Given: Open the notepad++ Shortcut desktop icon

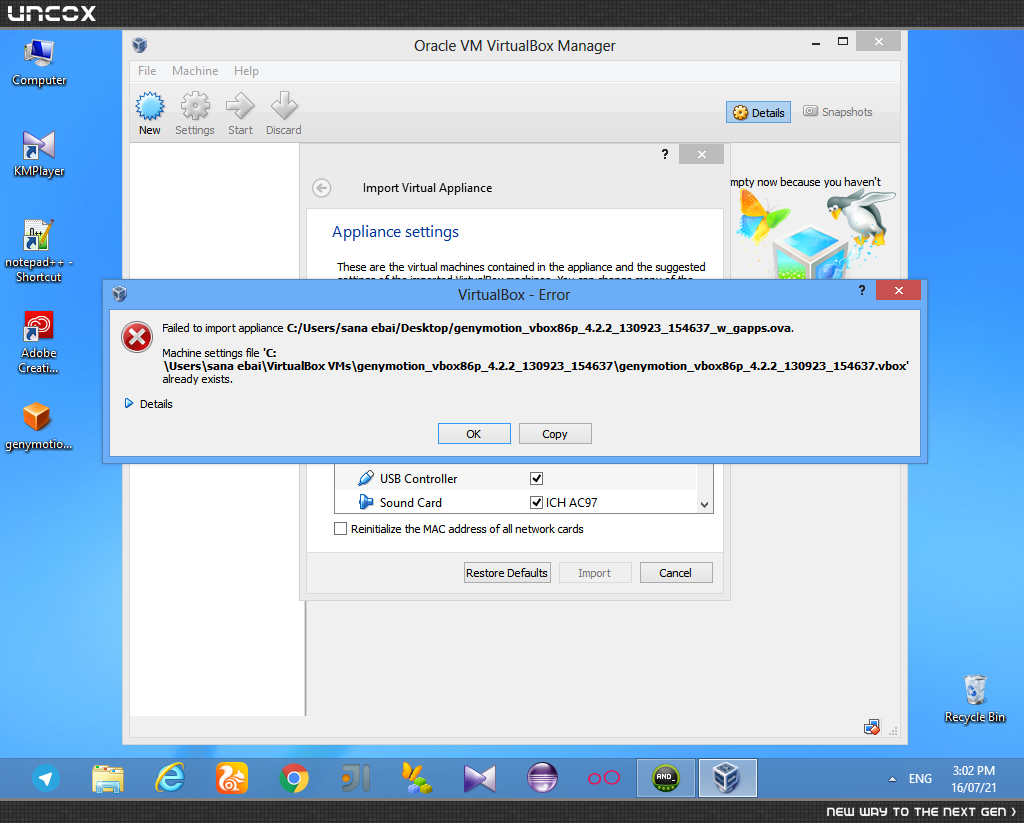Looking at the screenshot, I should pyautogui.click(x=39, y=251).
